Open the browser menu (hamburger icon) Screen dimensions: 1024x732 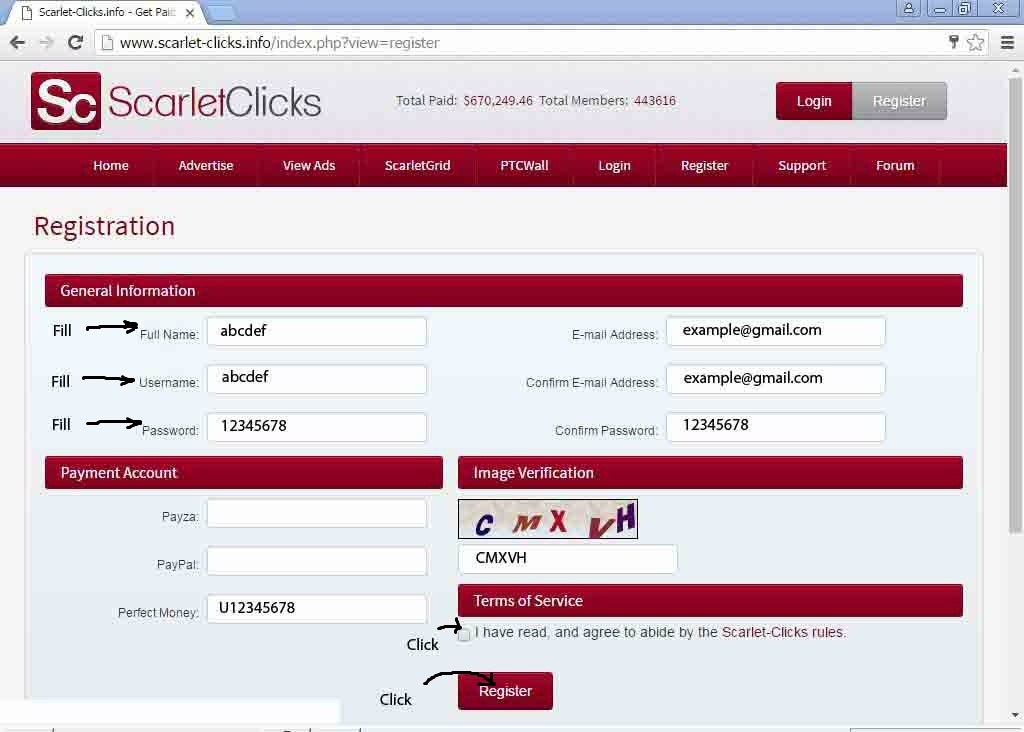(1008, 42)
